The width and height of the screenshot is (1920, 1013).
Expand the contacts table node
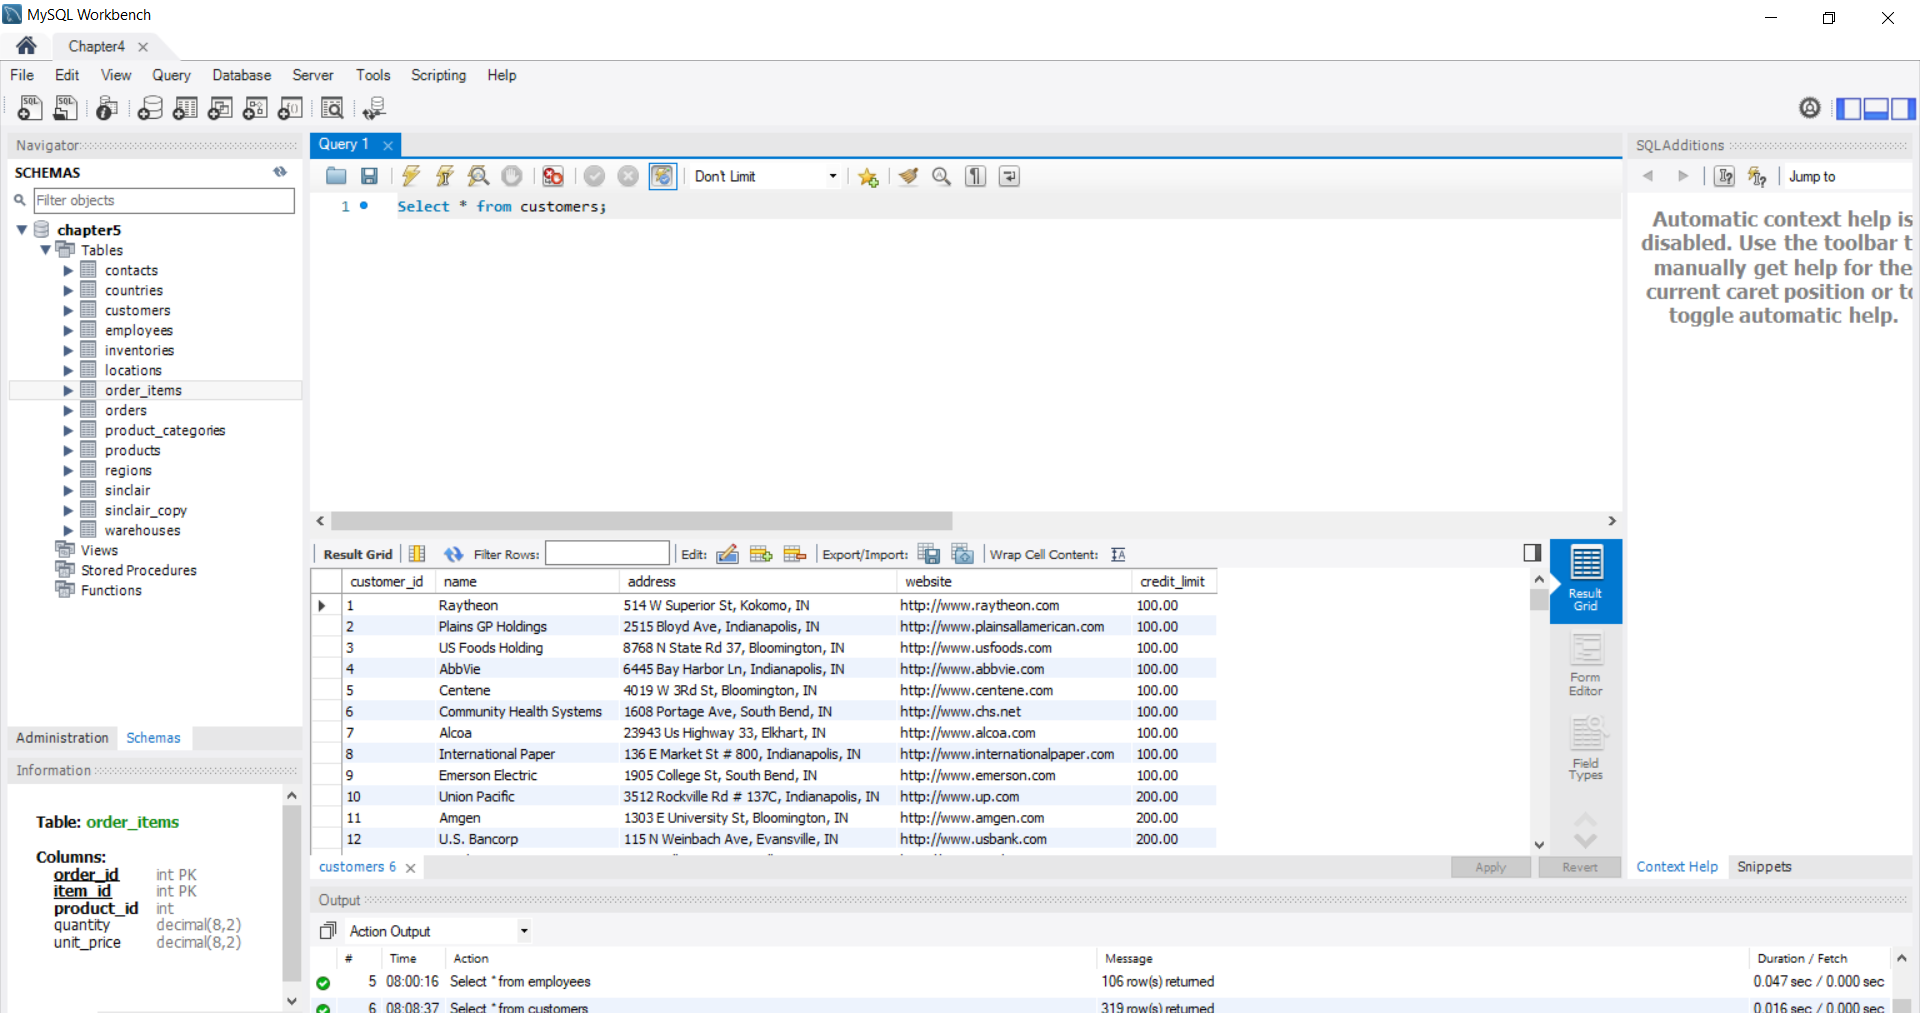(x=68, y=270)
